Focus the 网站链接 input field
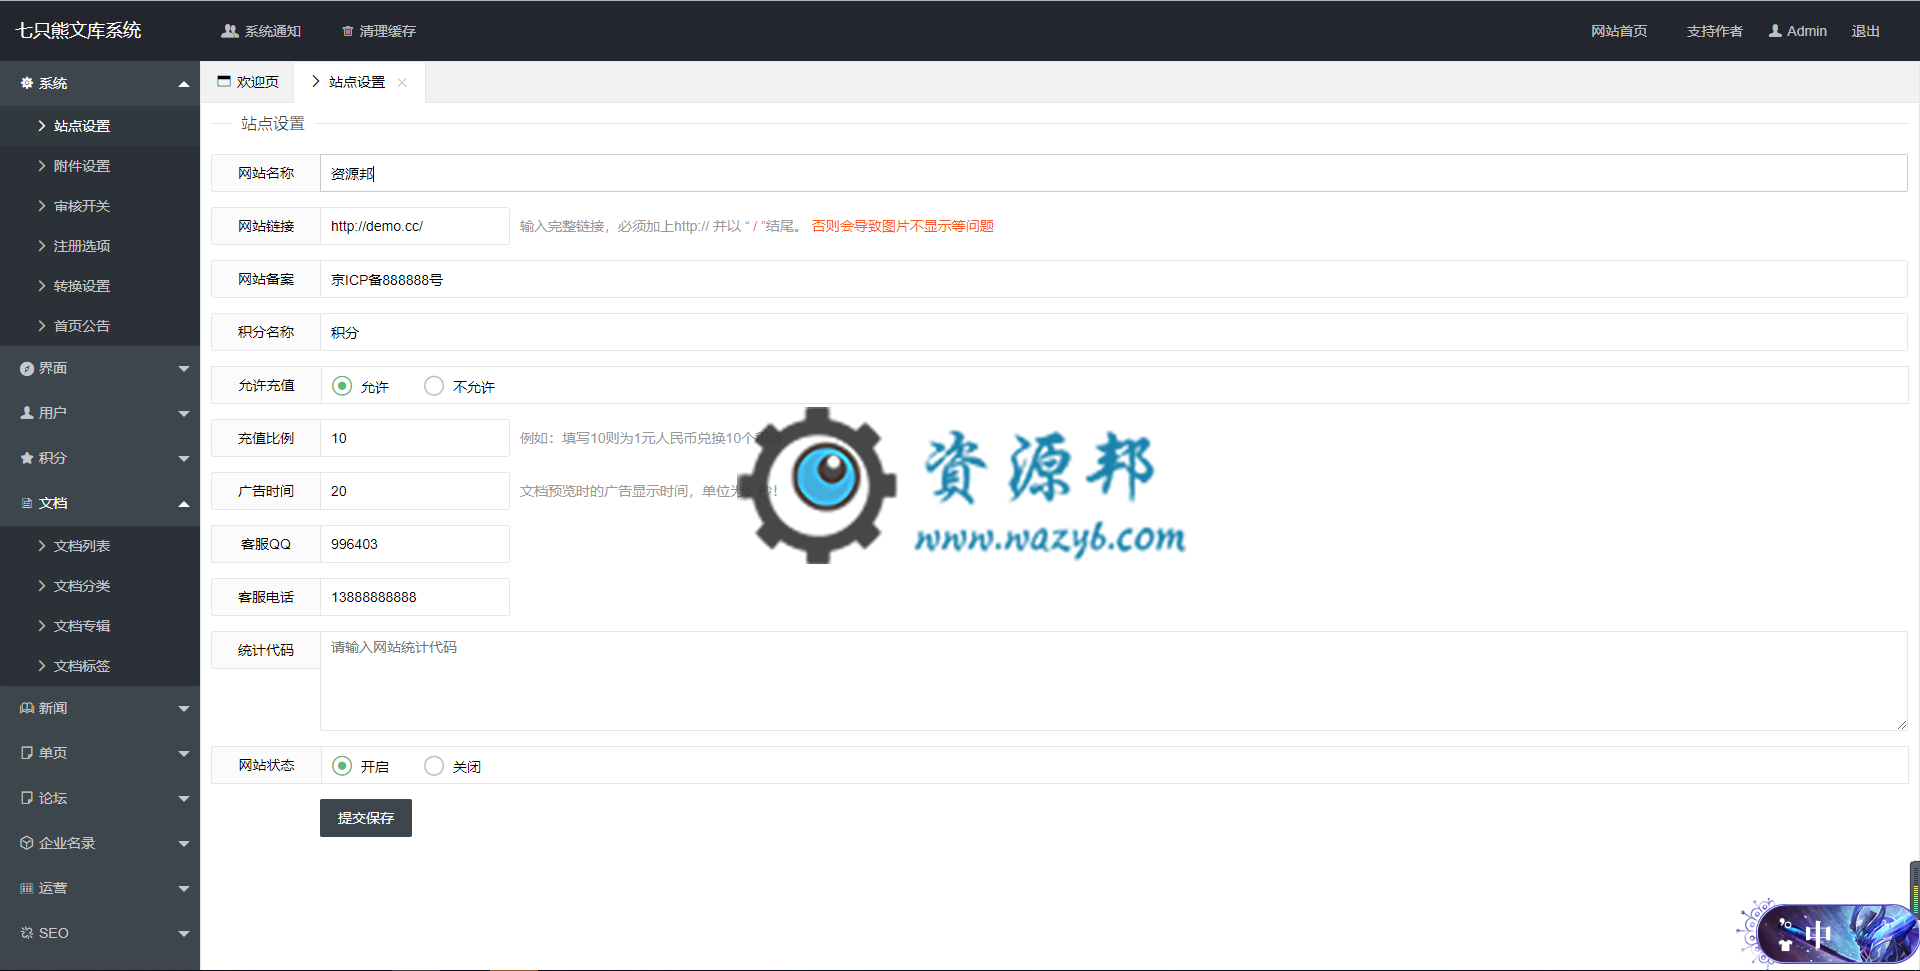Image resolution: width=1920 pixels, height=971 pixels. (x=414, y=226)
